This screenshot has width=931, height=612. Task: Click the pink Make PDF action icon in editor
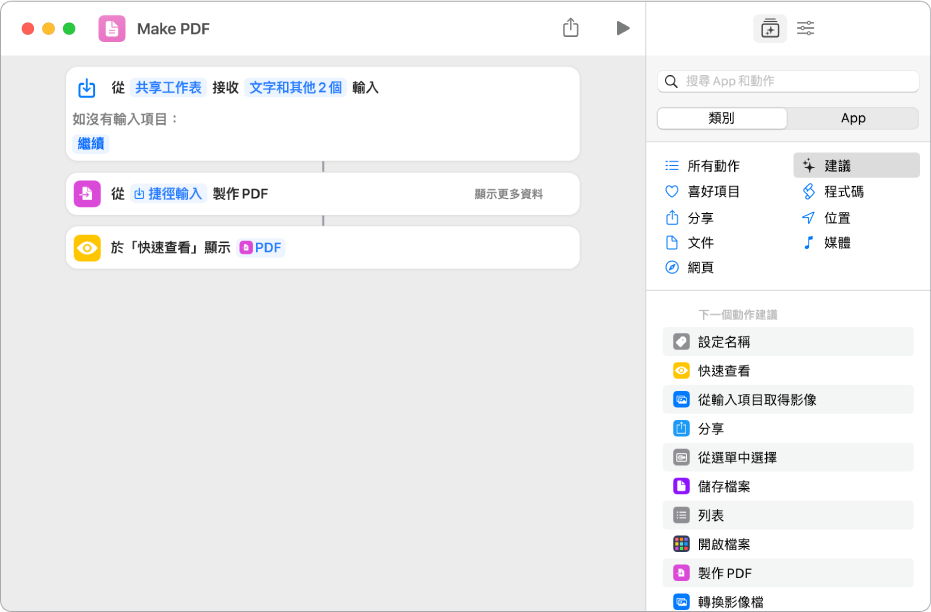87,194
